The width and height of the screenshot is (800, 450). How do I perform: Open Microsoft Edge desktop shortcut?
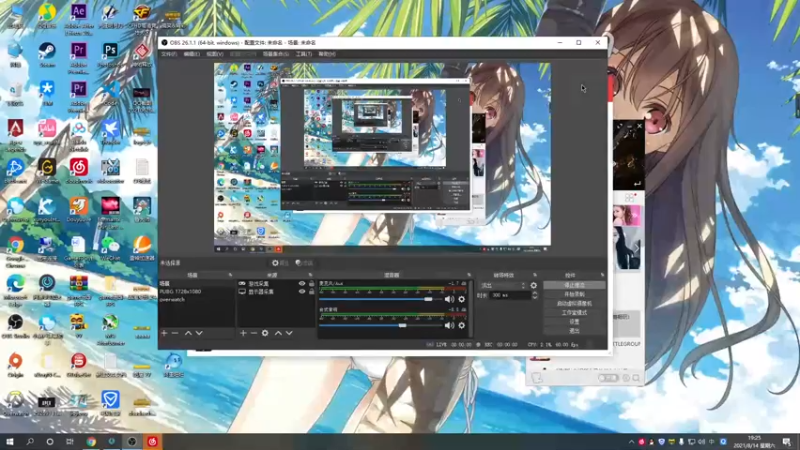(x=15, y=289)
